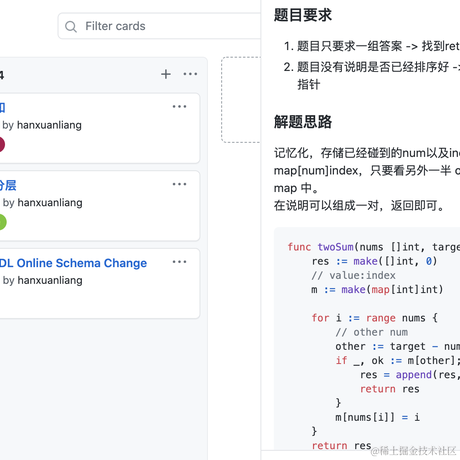
Task: Click the Filter cards search field
Action: [x=159, y=26]
